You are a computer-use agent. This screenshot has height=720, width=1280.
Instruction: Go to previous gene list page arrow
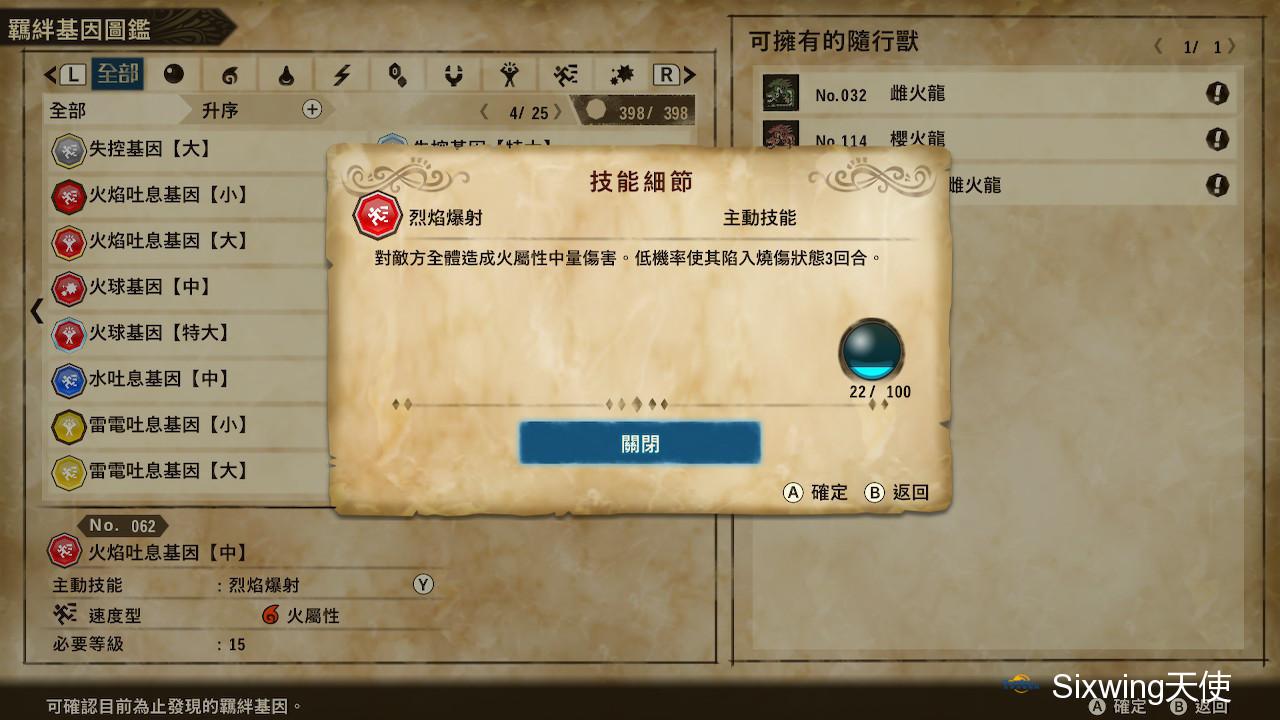485,112
